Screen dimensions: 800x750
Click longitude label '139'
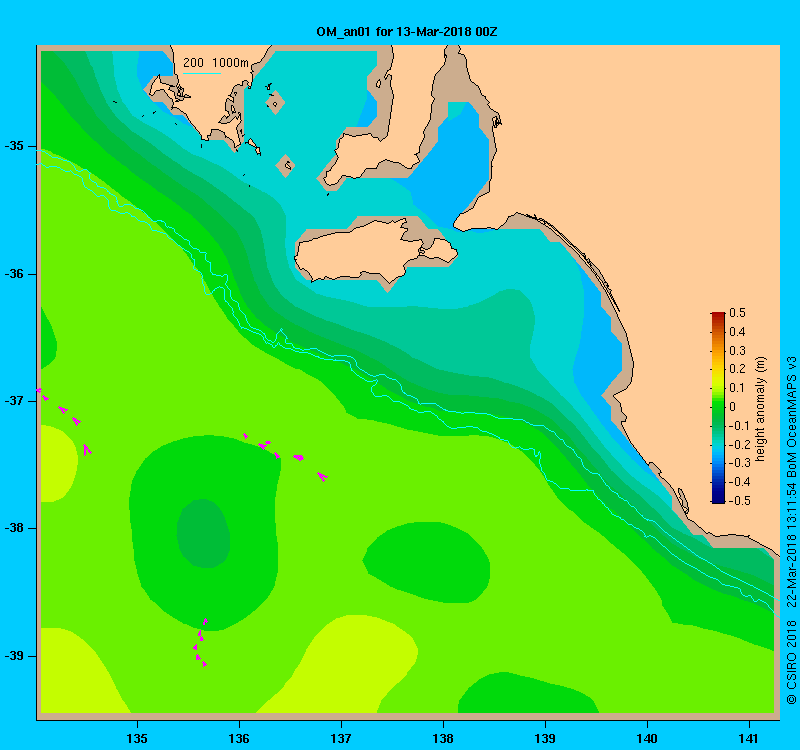point(545,738)
